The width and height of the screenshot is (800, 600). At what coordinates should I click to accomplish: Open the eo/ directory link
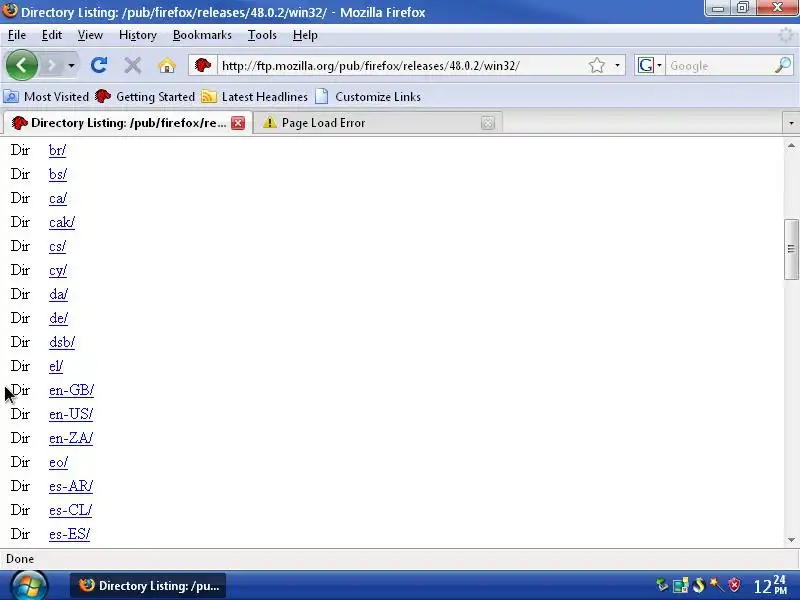(58, 462)
